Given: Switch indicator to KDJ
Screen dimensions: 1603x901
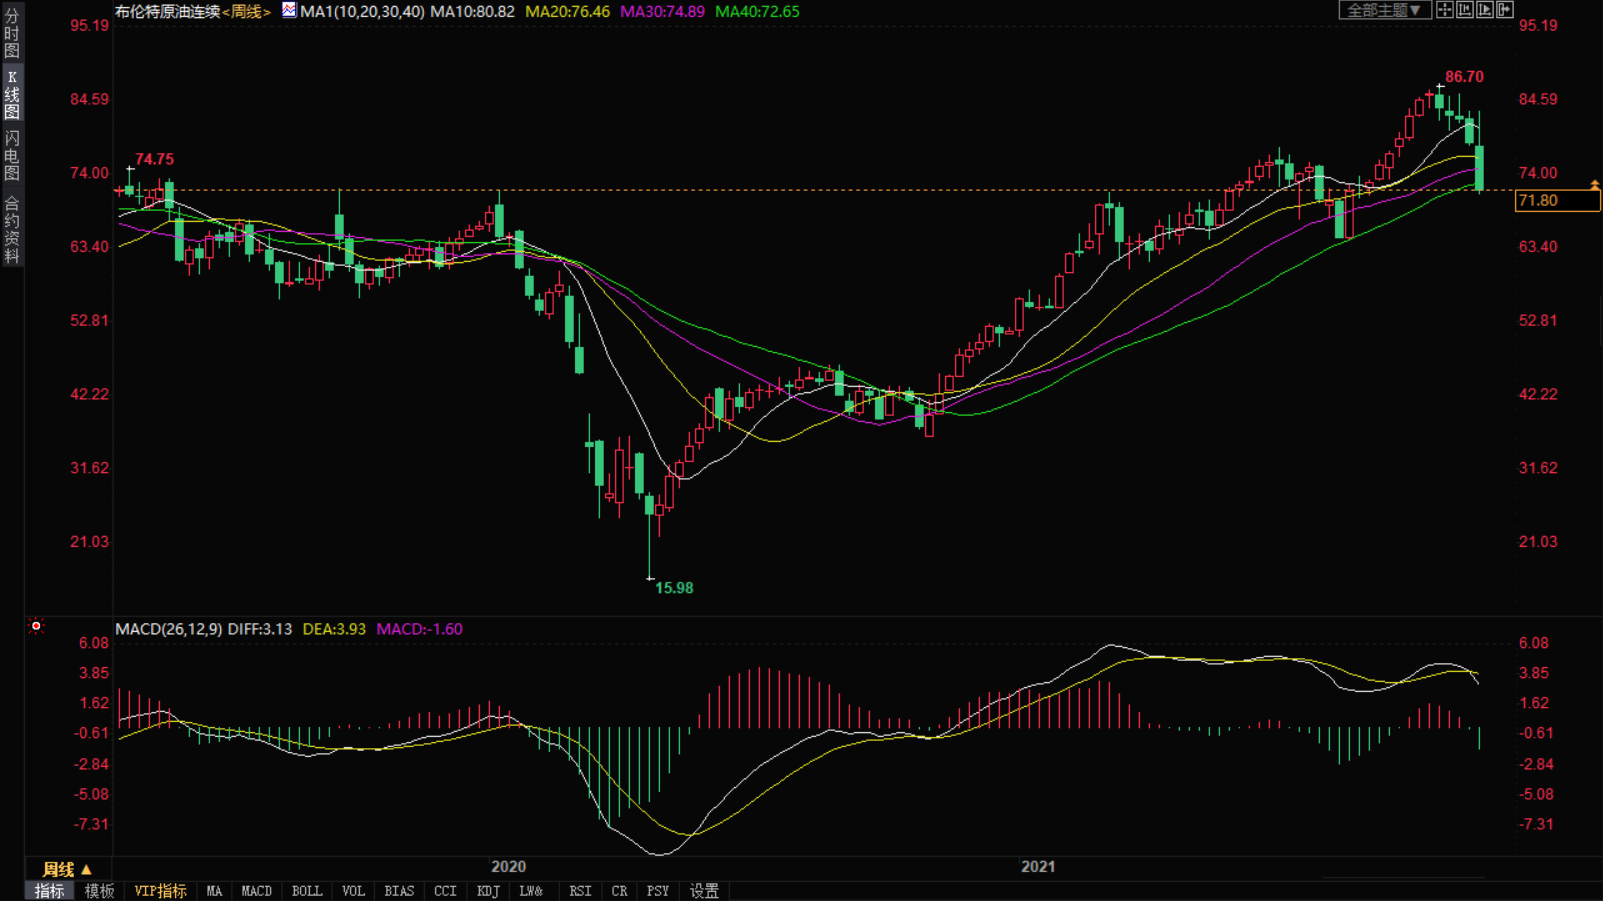Looking at the screenshot, I should (x=488, y=891).
